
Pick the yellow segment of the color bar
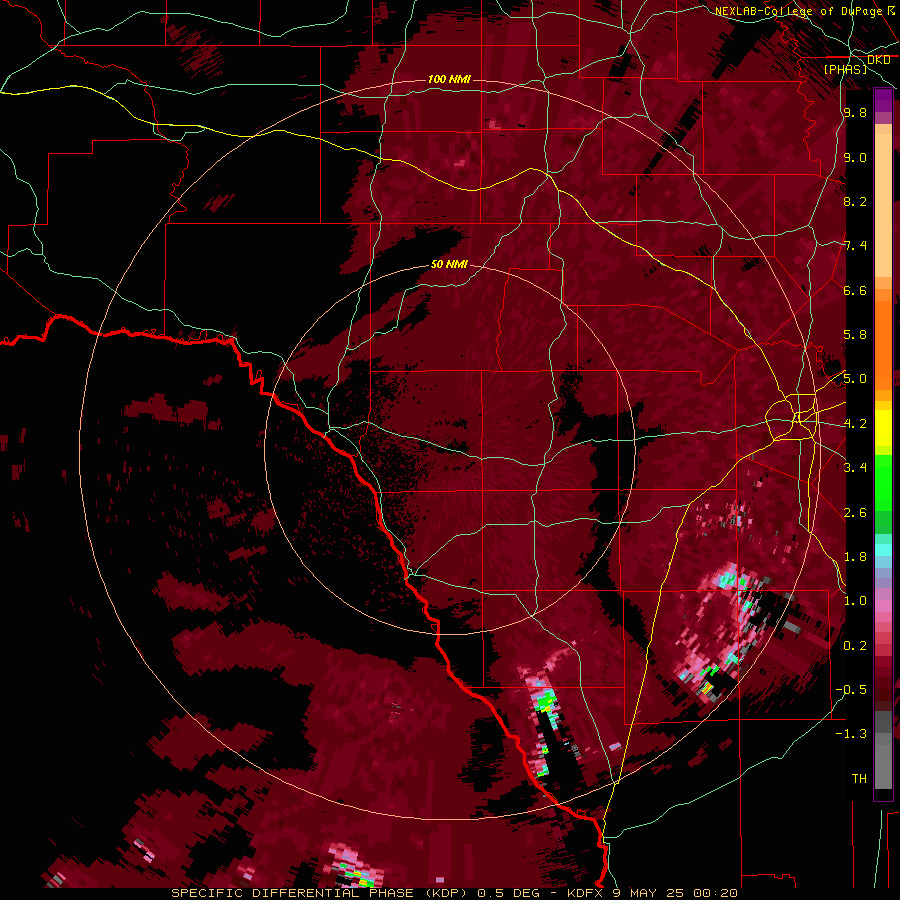coord(883,428)
